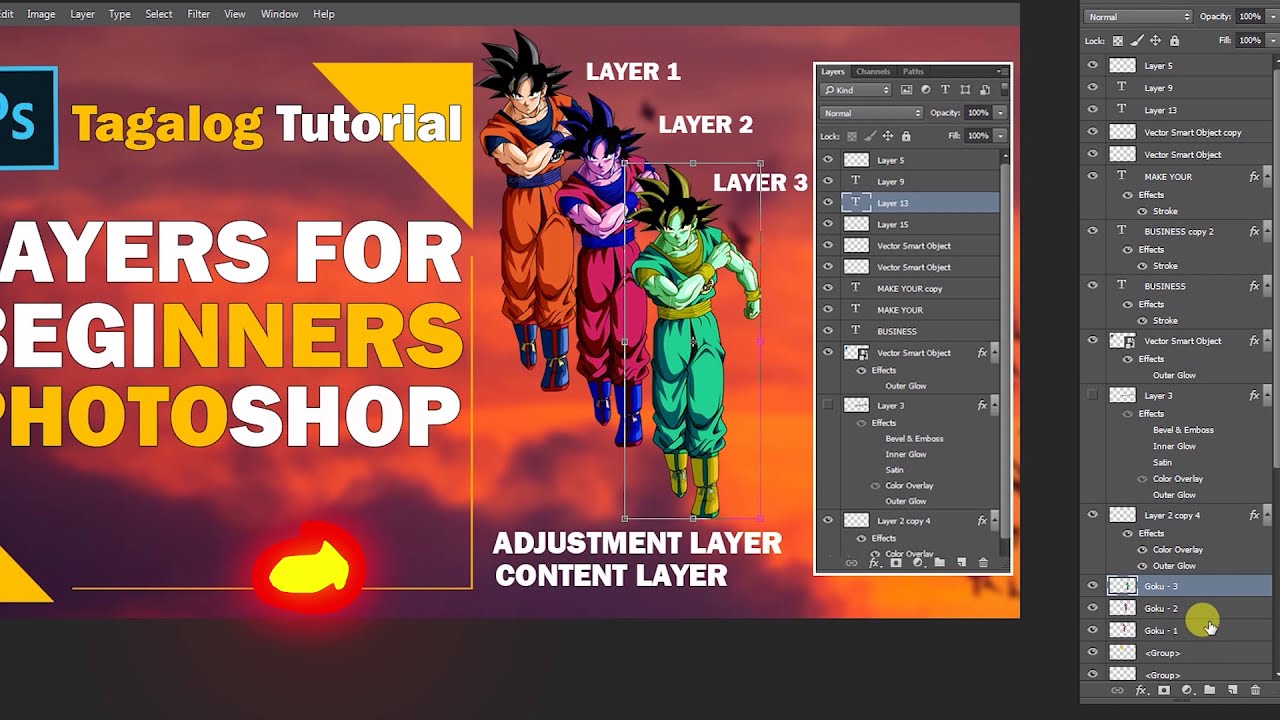
Task: Open the Fill slider arrow
Action: 1272,41
